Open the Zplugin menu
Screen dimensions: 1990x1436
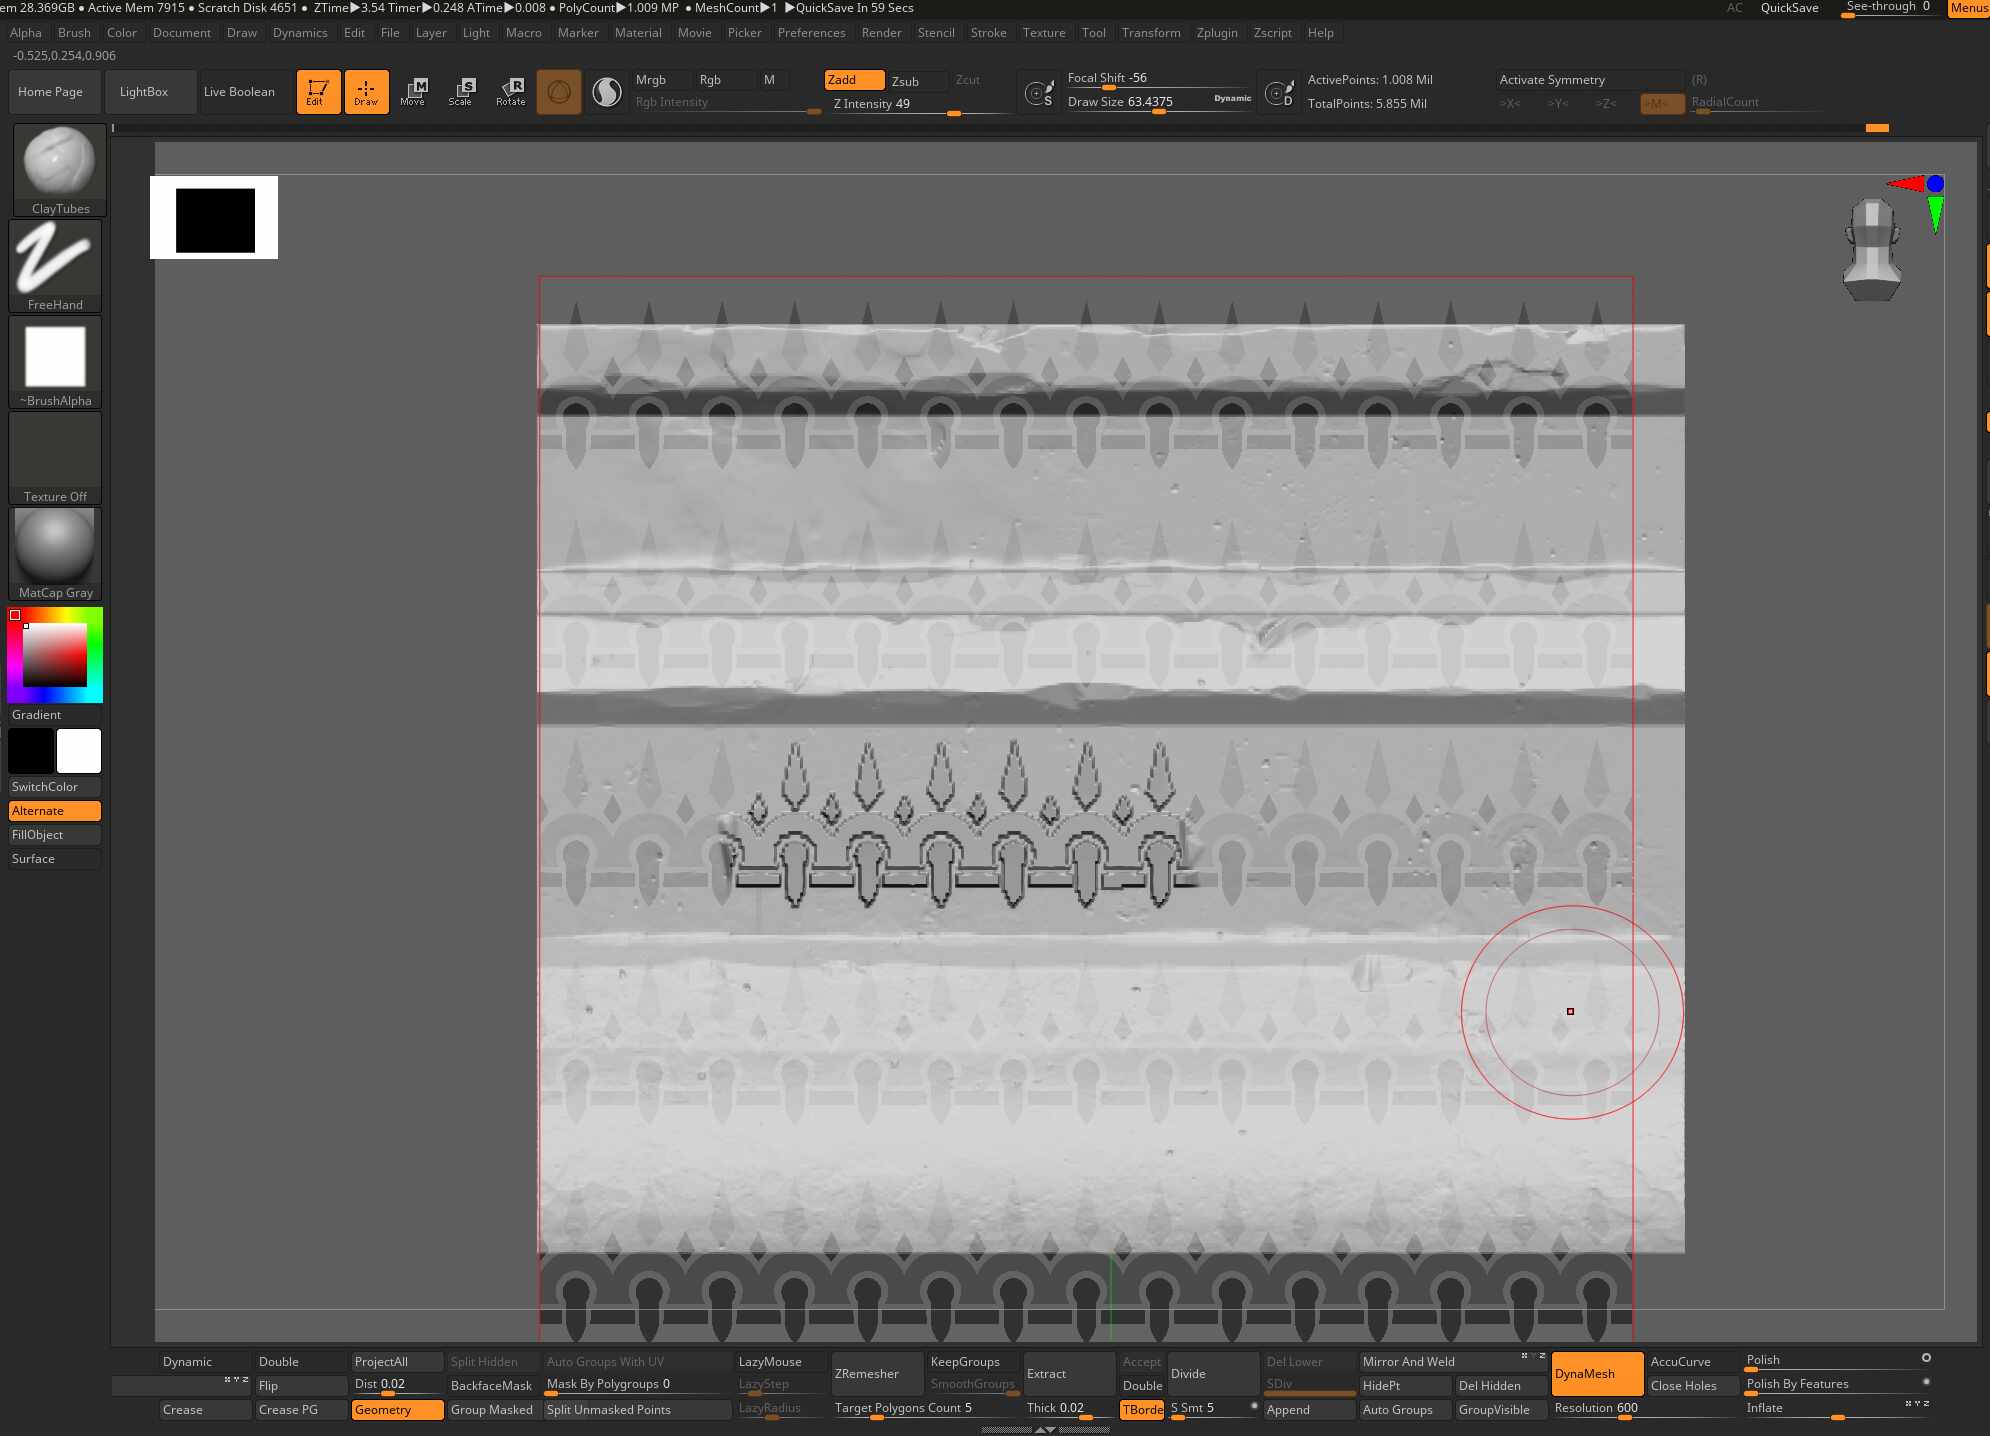pos(1216,32)
